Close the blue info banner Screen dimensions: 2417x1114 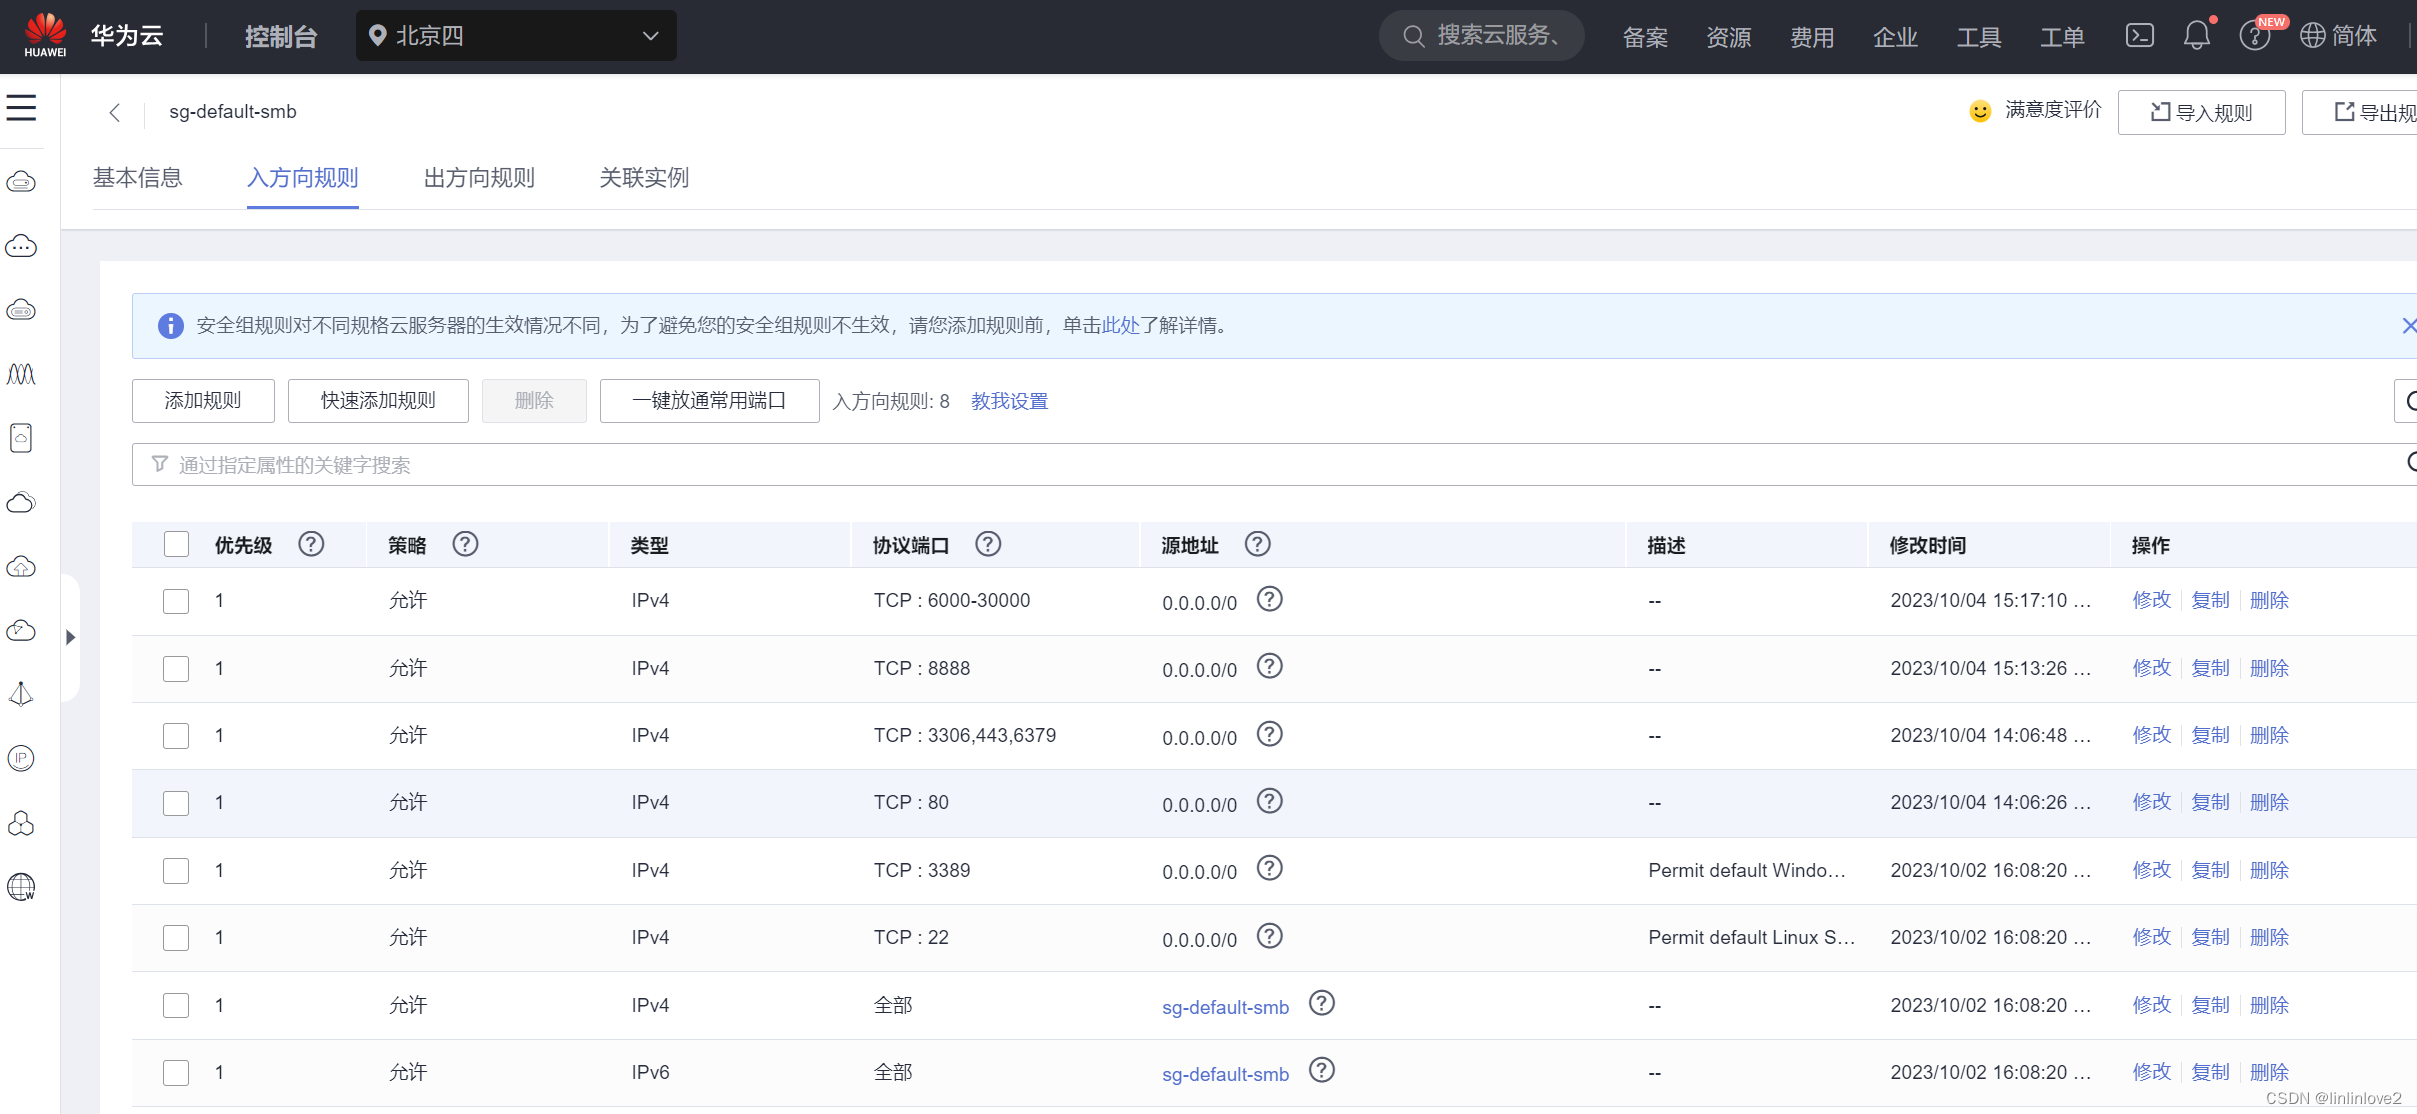click(2409, 326)
